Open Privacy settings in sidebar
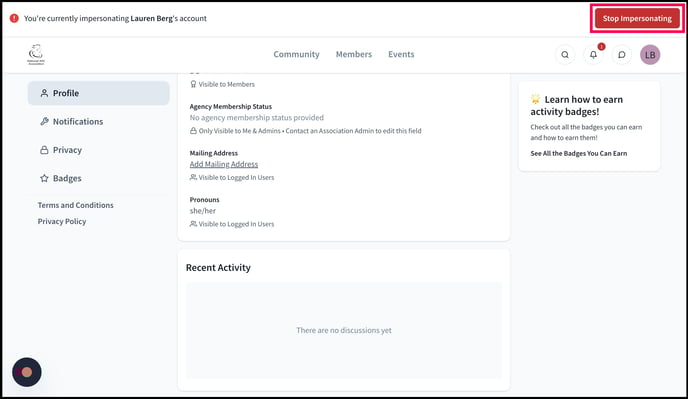 pos(99,150)
